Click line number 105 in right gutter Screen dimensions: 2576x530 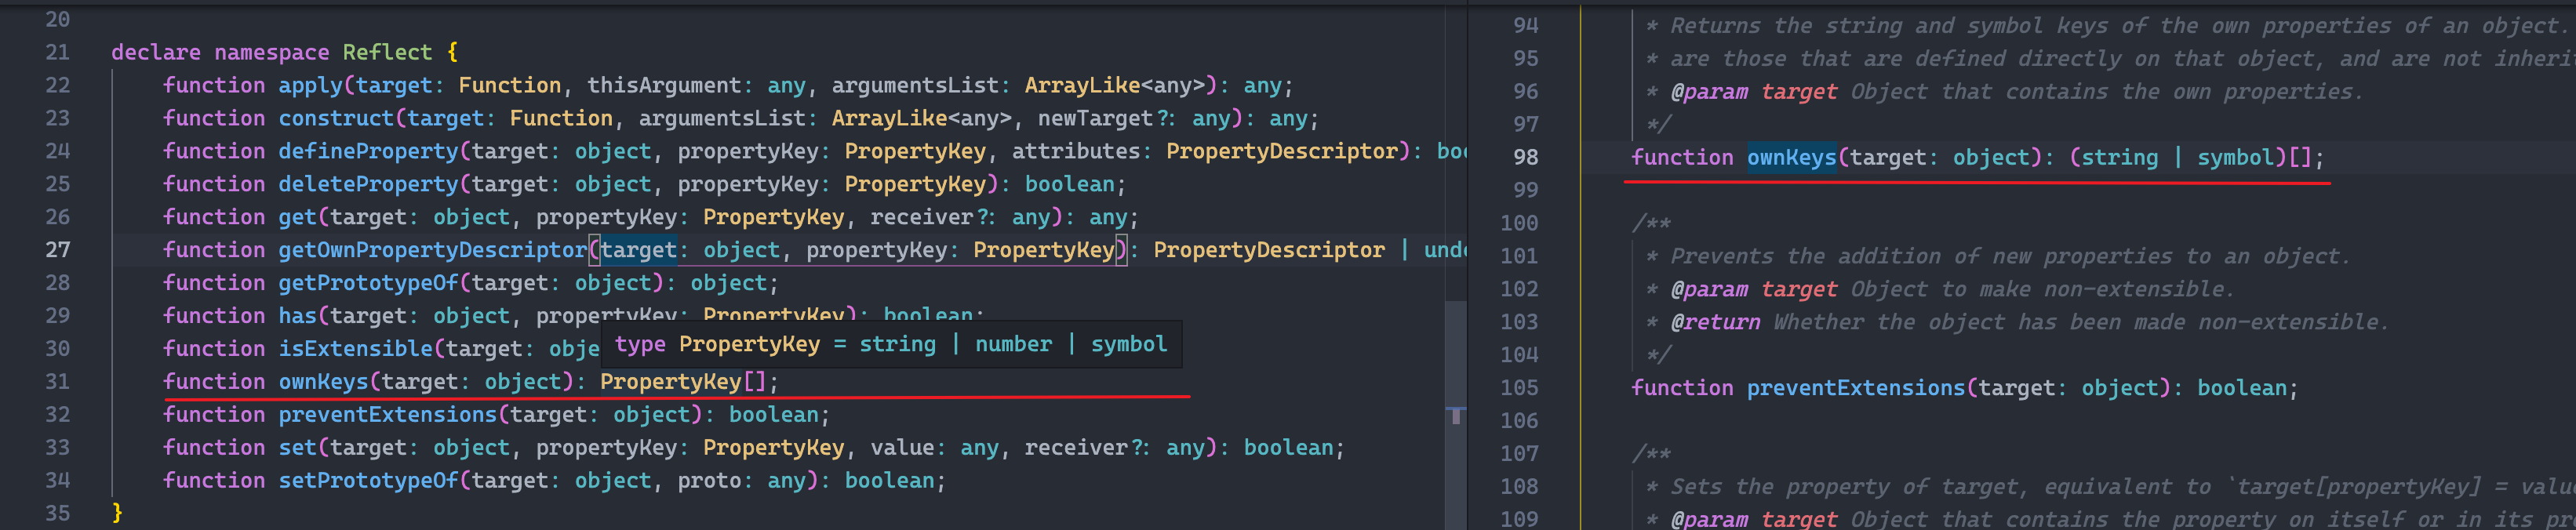click(x=1519, y=388)
